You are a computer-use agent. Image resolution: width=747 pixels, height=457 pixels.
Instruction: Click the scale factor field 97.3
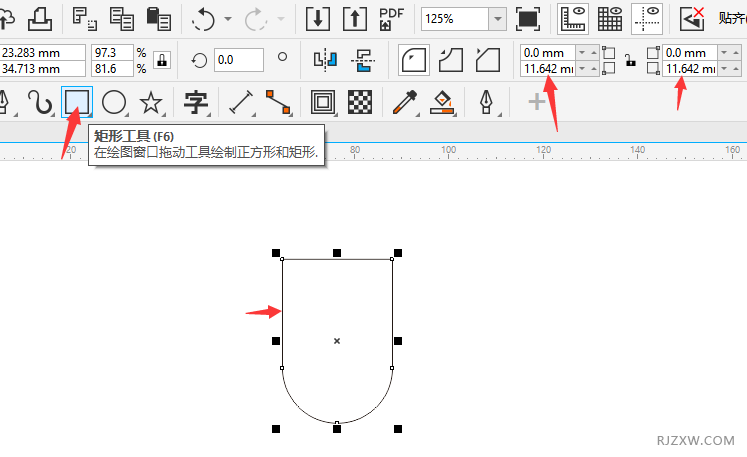112,52
